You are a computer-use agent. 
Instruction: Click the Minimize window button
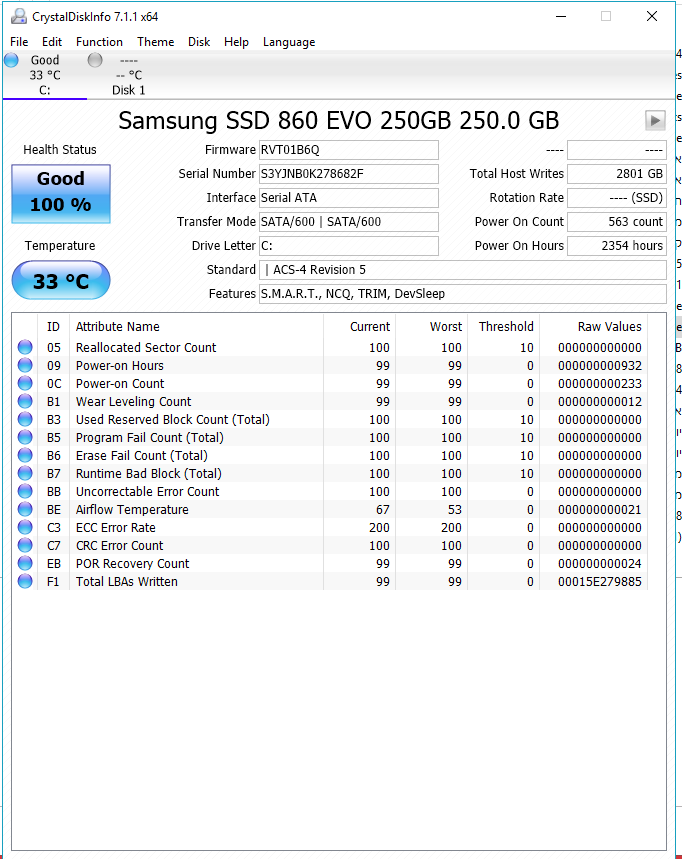pyautogui.click(x=561, y=16)
